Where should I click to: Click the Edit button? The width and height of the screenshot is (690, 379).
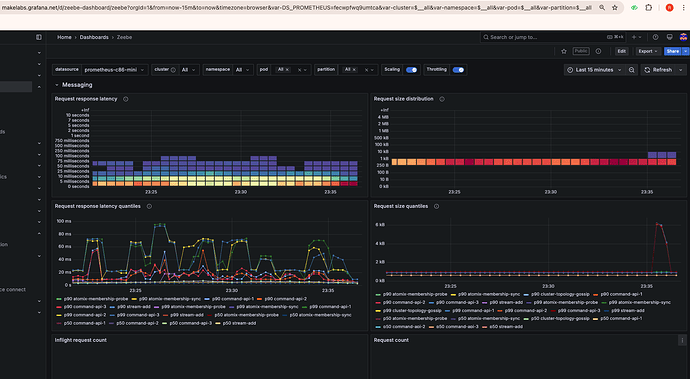click(621, 52)
